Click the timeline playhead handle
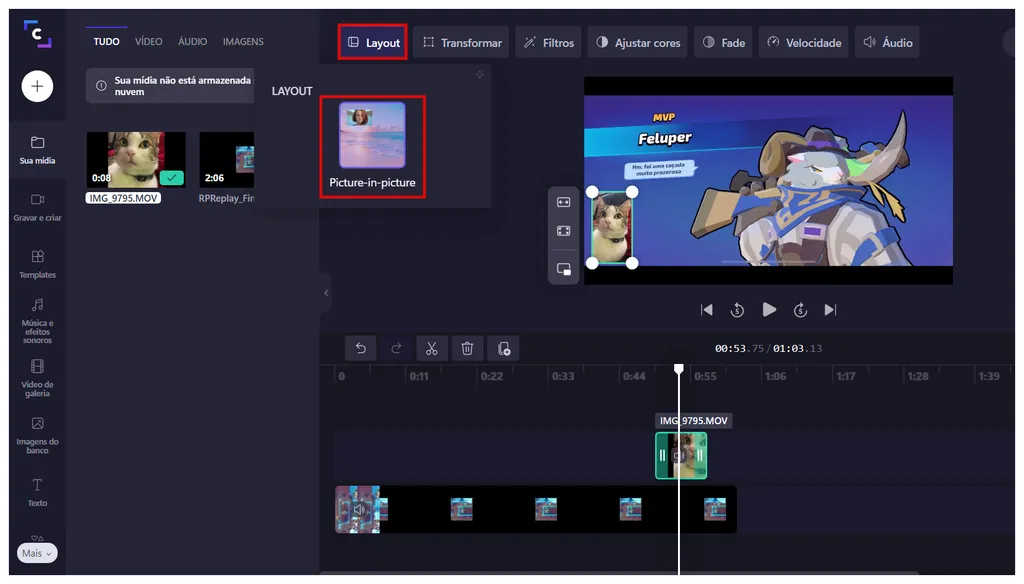This screenshot has height=584, width=1024. [x=679, y=369]
